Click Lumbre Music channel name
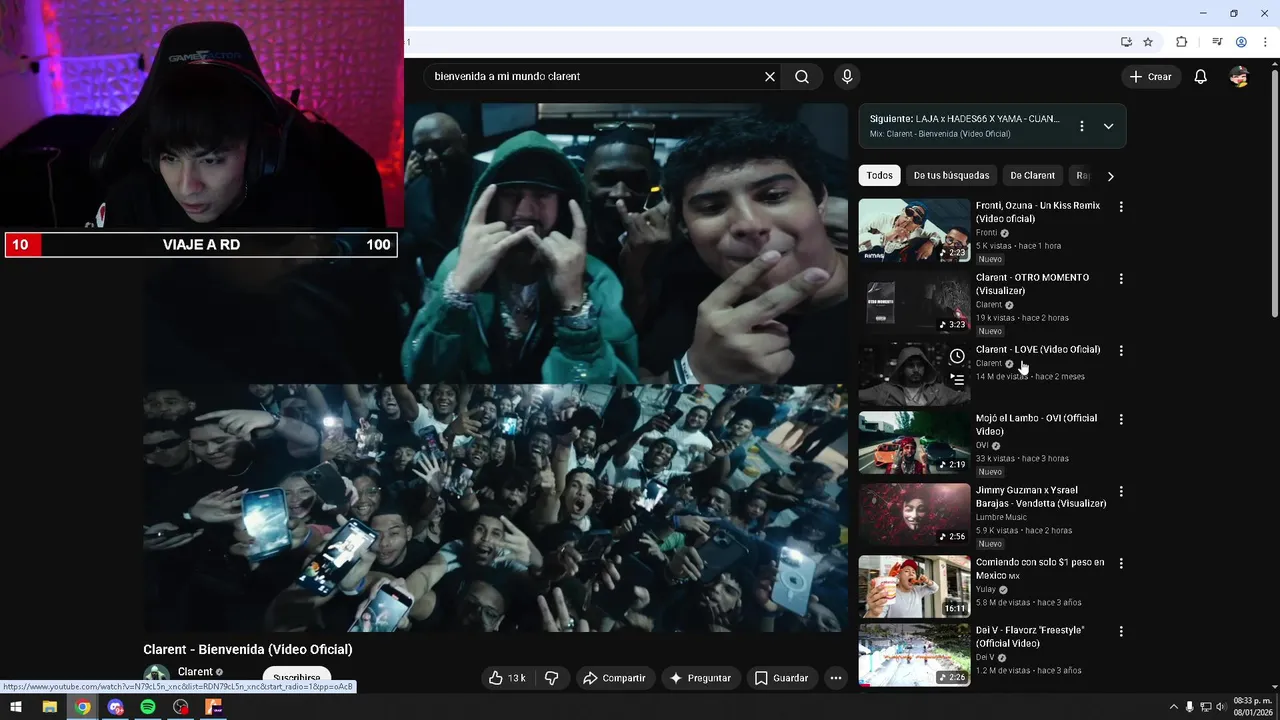Image resolution: width=1280 pixels, height=720 pixels. point(1001,517)
